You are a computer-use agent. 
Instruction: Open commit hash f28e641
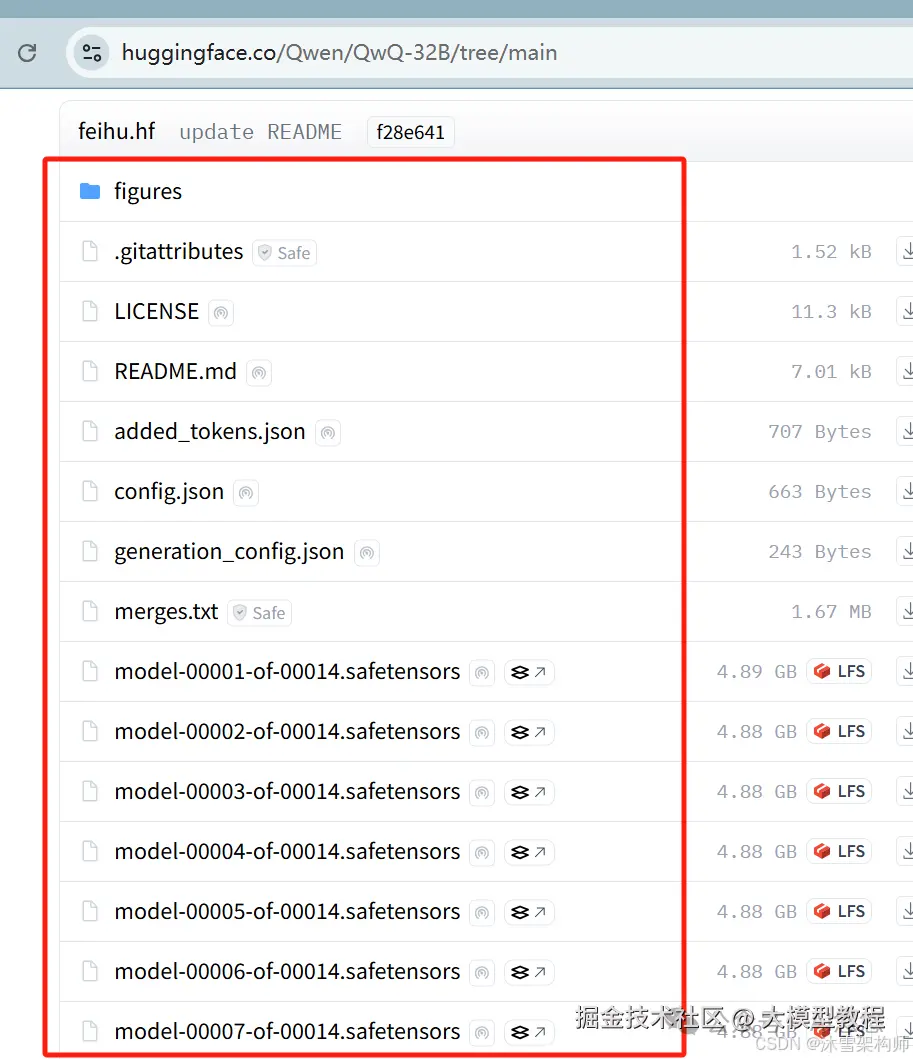tap(411, 132)
